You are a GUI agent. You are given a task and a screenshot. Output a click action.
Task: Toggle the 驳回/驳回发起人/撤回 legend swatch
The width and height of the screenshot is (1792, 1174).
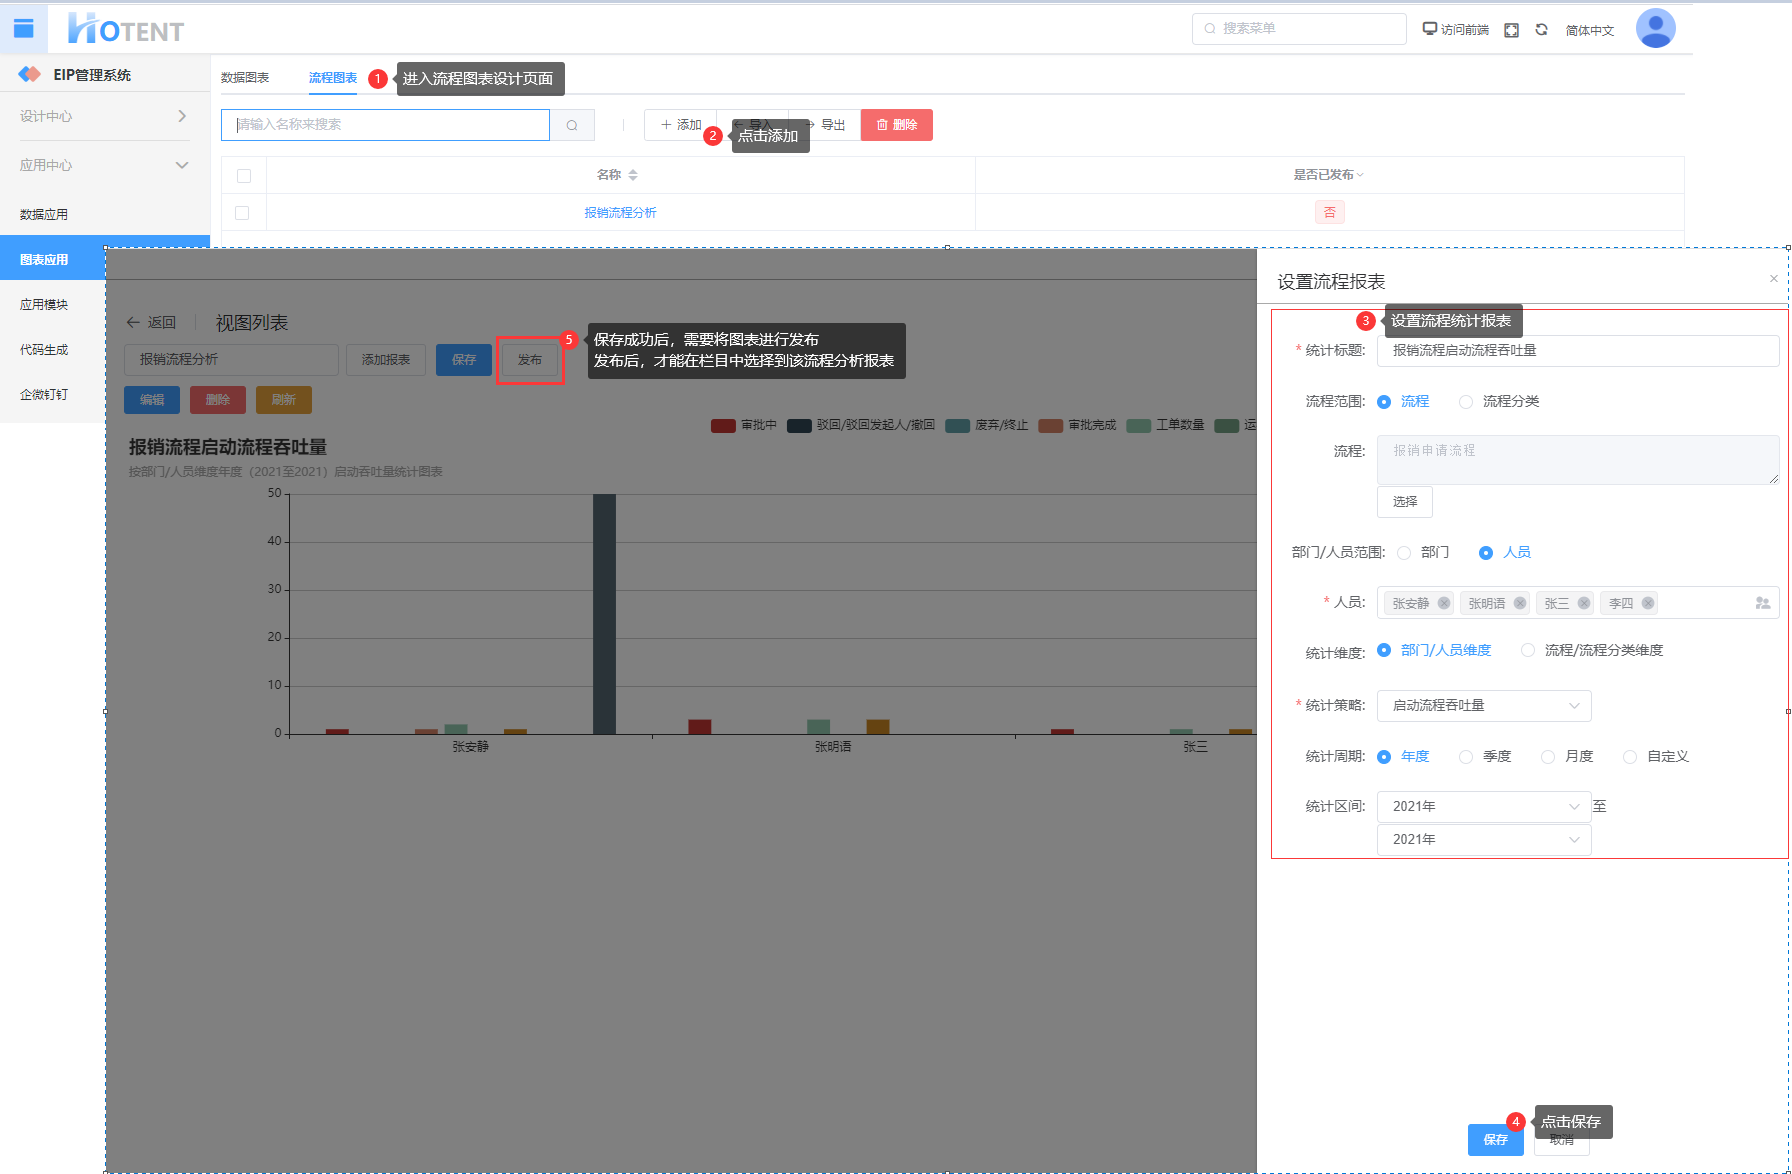pos(799,426)
